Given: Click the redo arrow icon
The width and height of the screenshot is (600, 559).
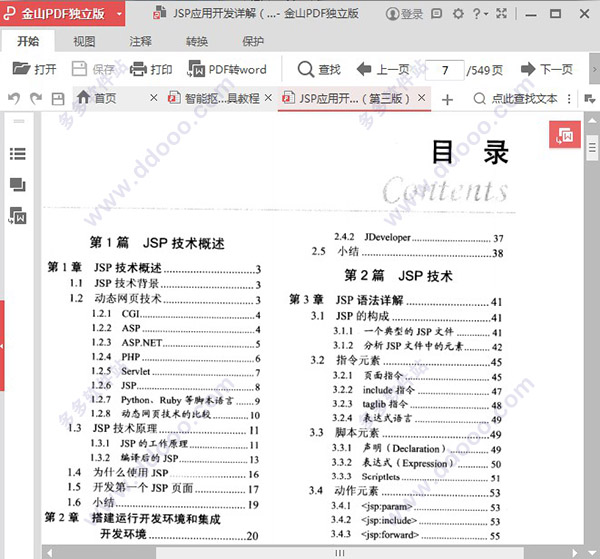Looking at the screenshot, I should click(x=36, y=99).
